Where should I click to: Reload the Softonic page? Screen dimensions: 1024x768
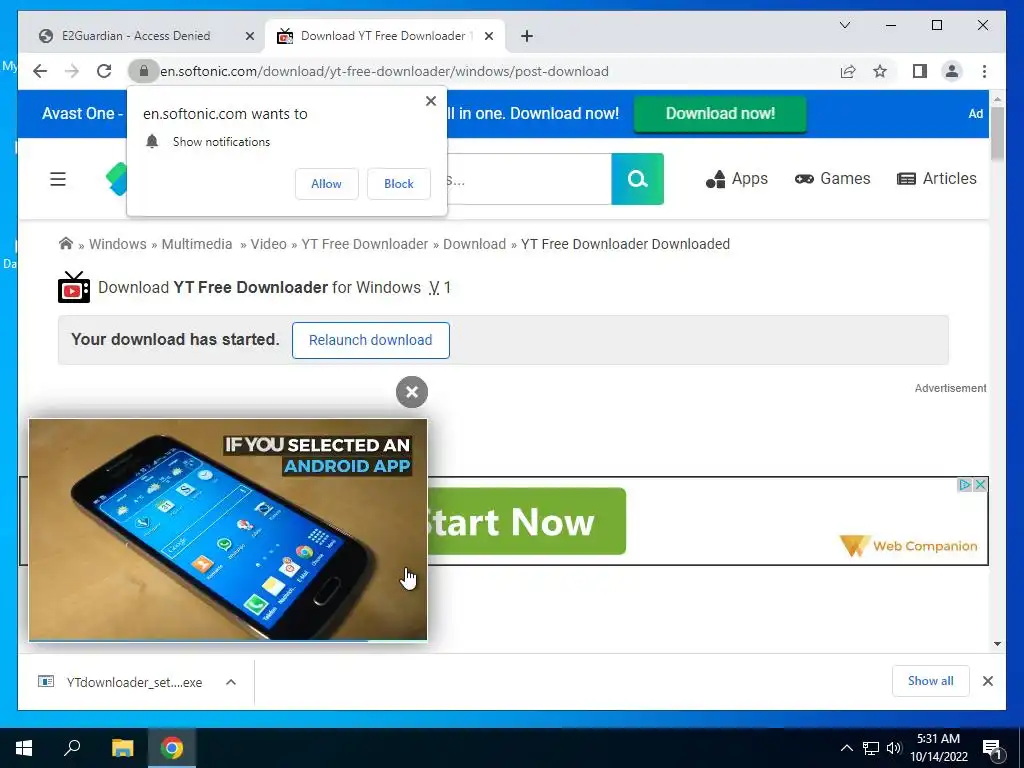click(104, 71)
